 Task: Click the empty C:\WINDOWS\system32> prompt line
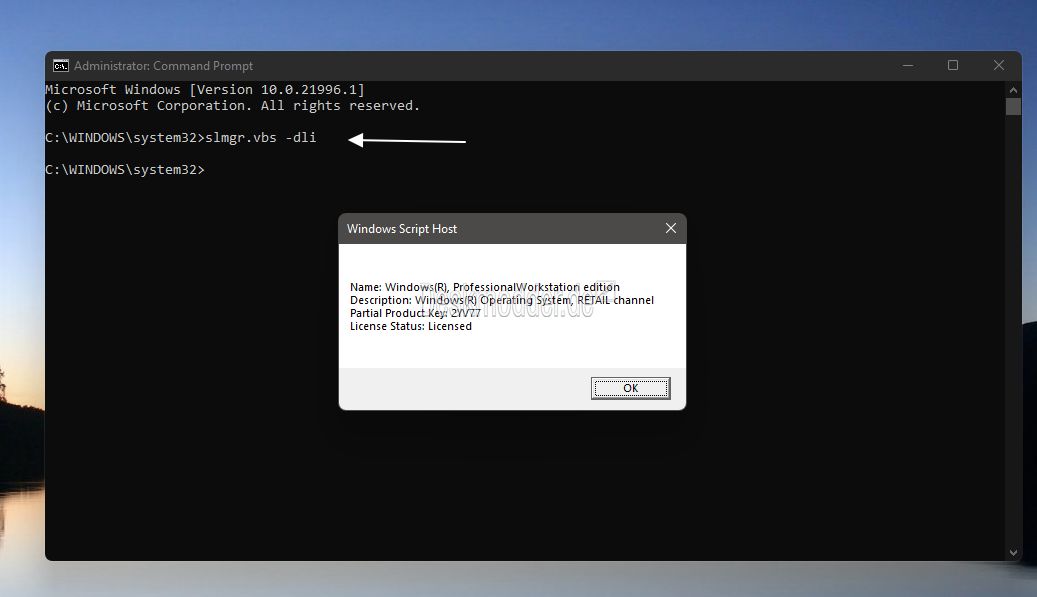[125, 170]
